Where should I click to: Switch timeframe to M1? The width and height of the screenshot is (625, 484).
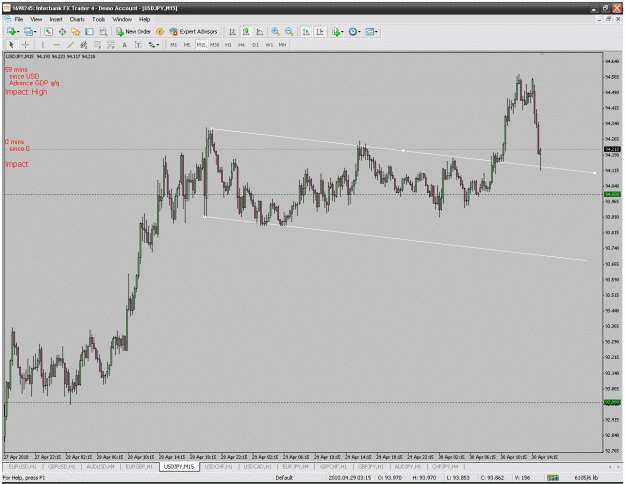pyautogui.click(x=173, y=45)
